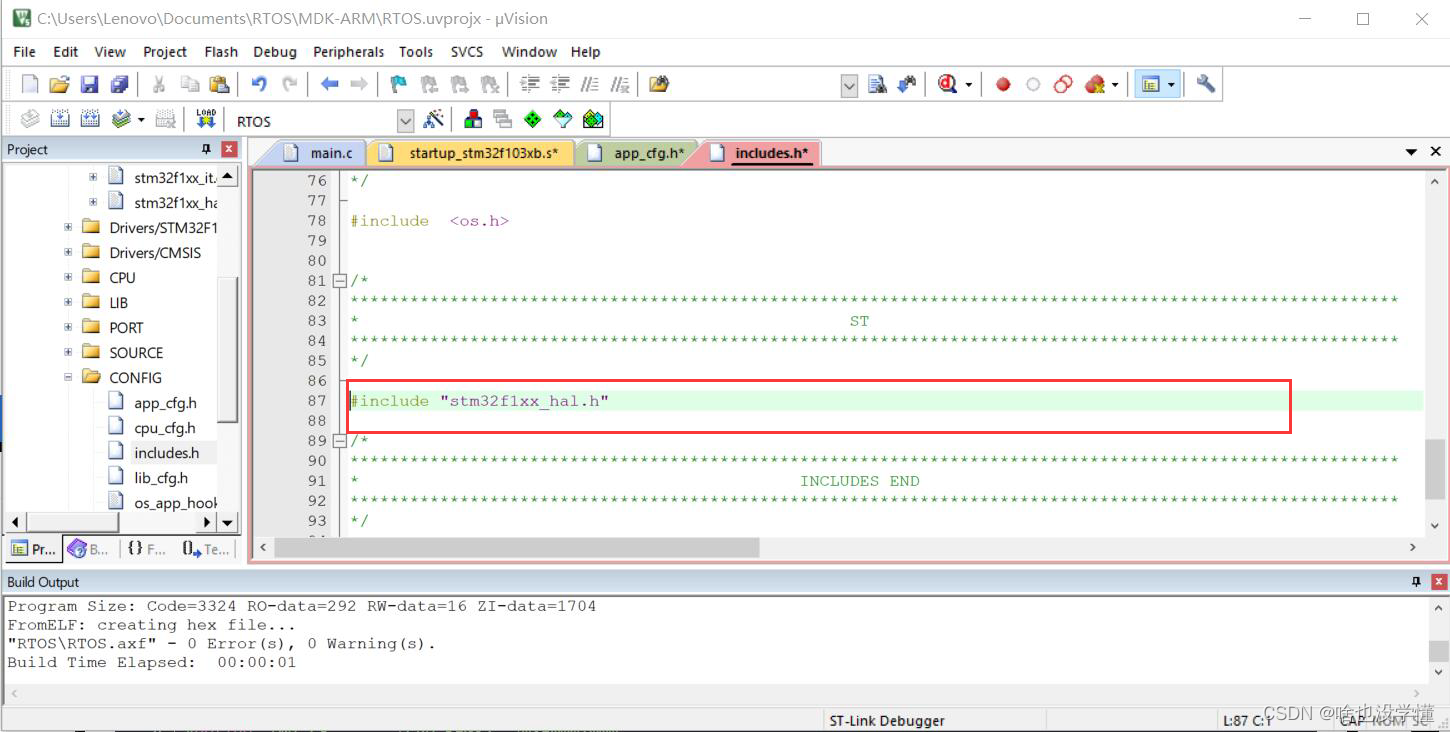Click the Save All icon
Viewport: 1450px width, 732px height.
pos(119,84)
